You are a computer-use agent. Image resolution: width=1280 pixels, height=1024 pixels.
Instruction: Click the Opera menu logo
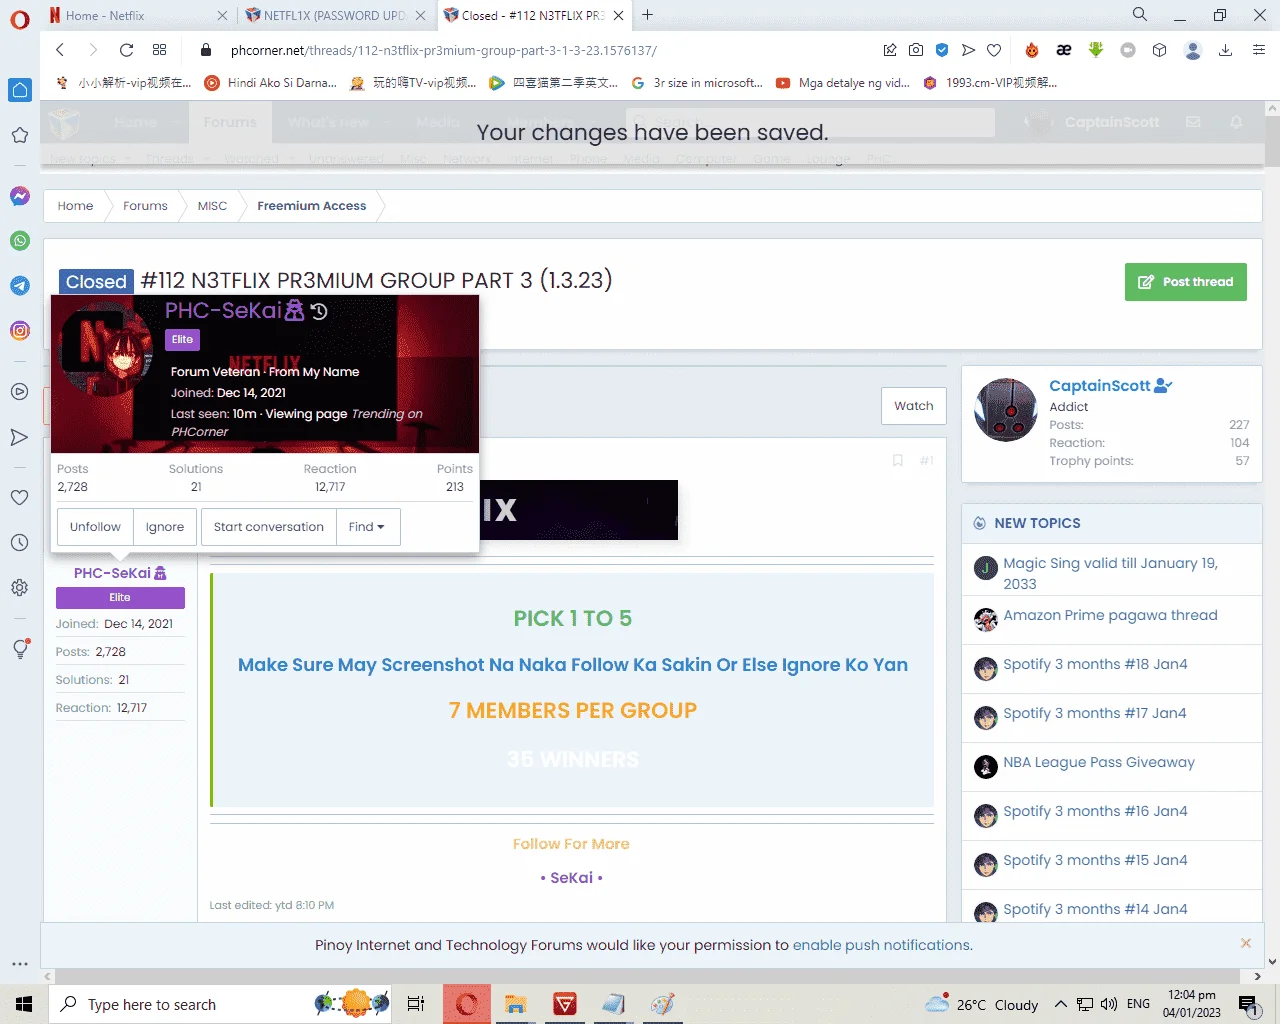[20, 19]
